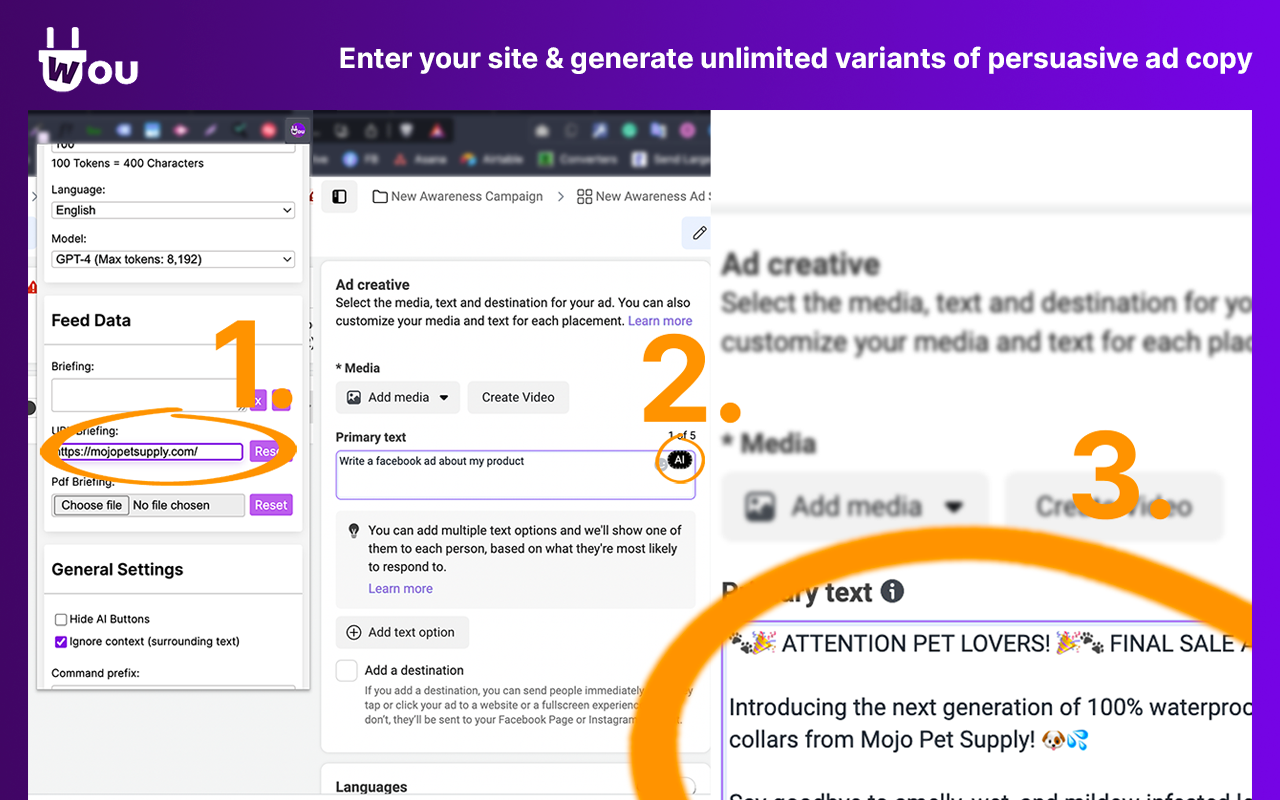This screenshot has width=1280, height=800.
Task: Uncheck Ignore context (surrounding text)
Action: [61, 641]
